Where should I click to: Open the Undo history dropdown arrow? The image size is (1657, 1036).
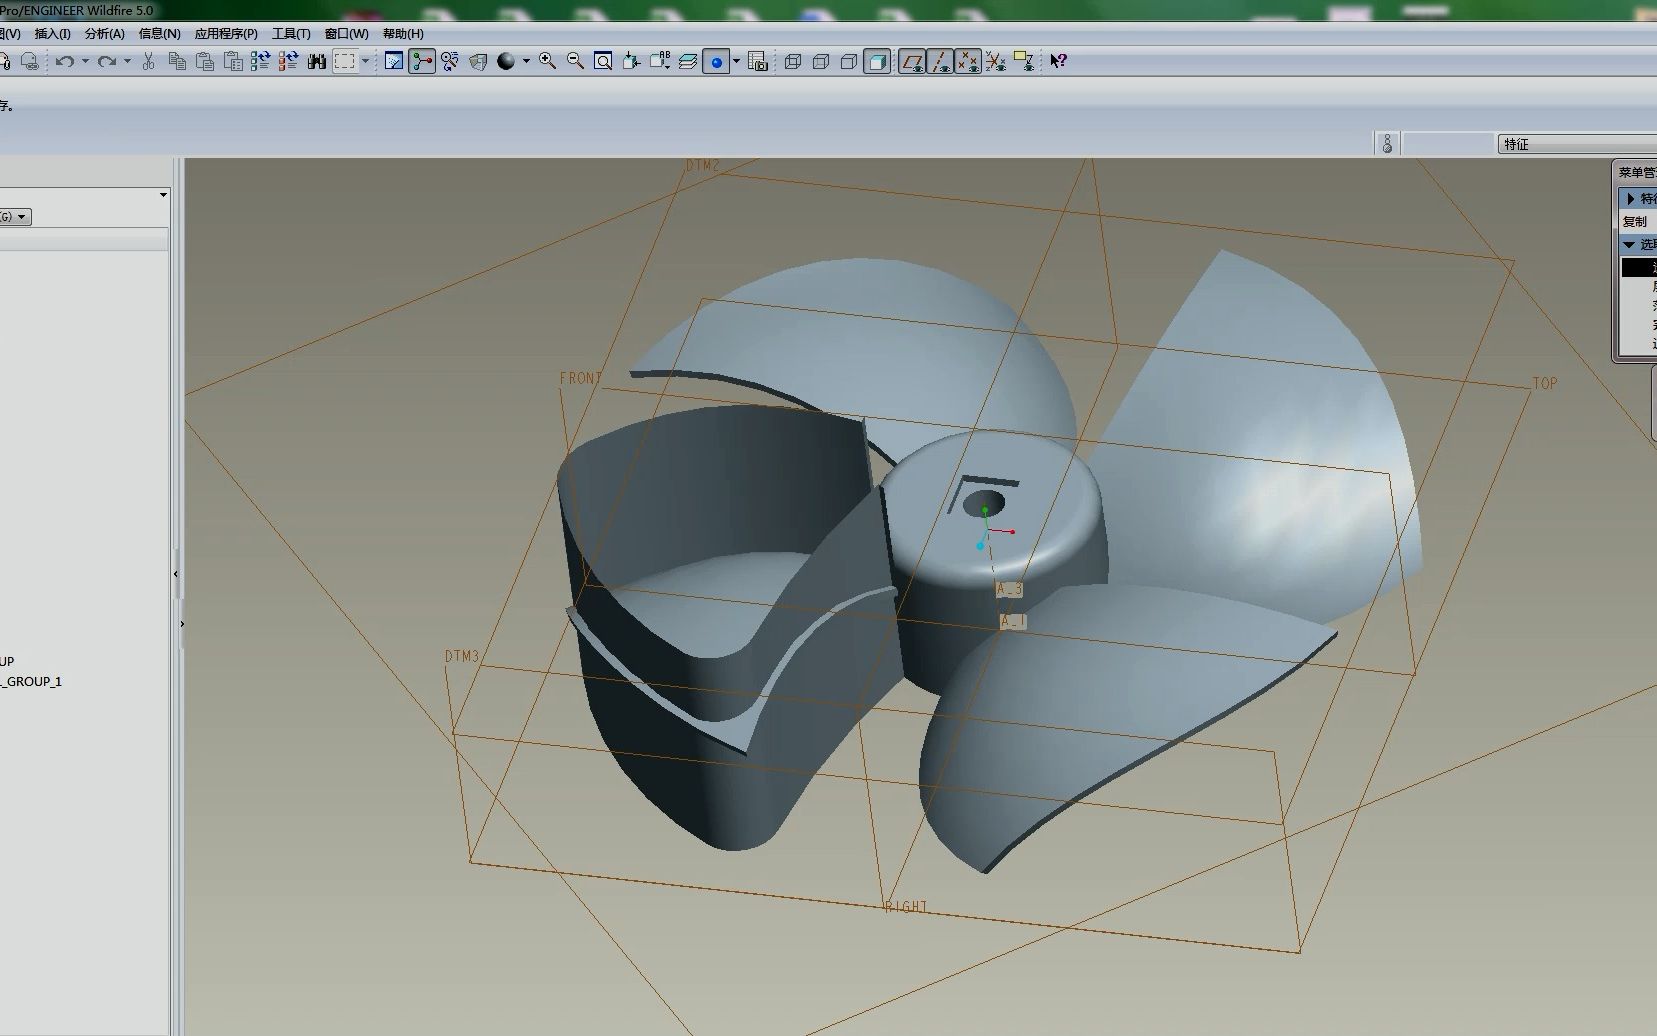[x=85, y=62]
